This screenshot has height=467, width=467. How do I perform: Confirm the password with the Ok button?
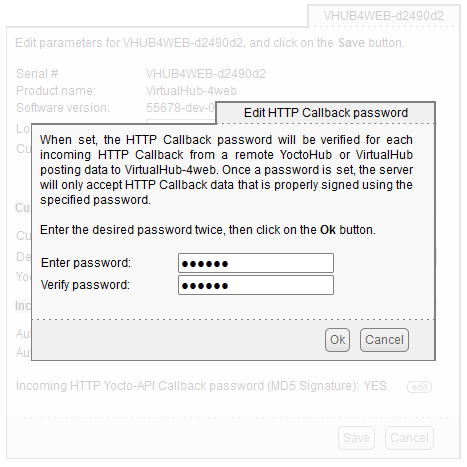(337, 340)
